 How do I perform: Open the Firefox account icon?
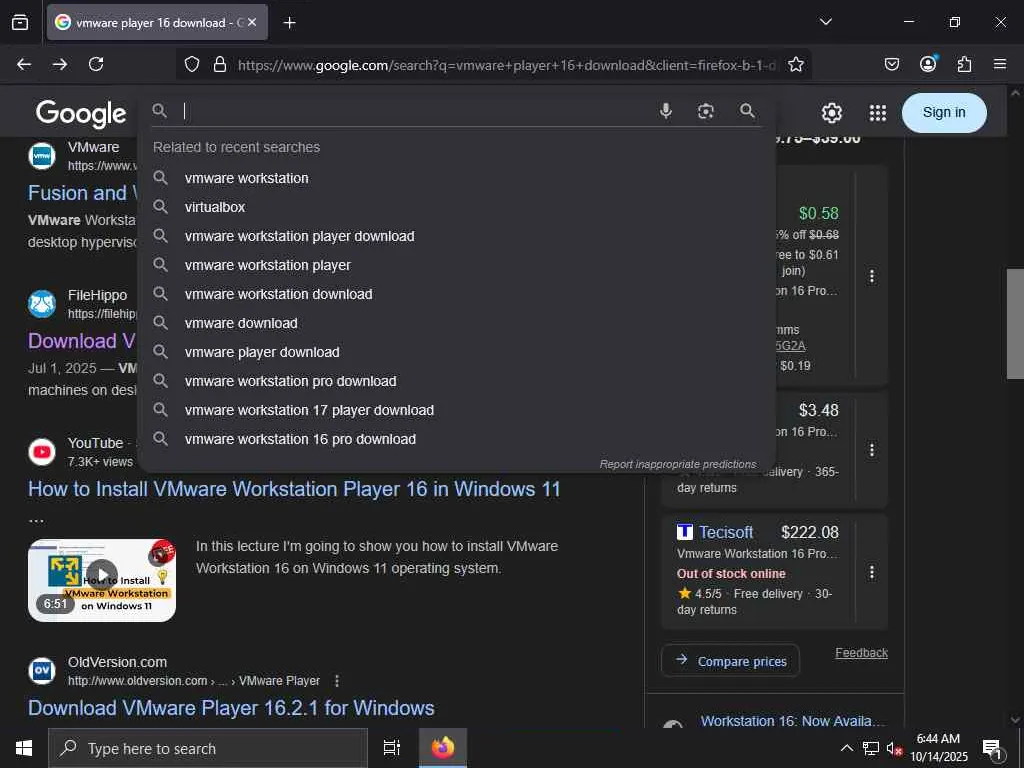click(928, 63)
